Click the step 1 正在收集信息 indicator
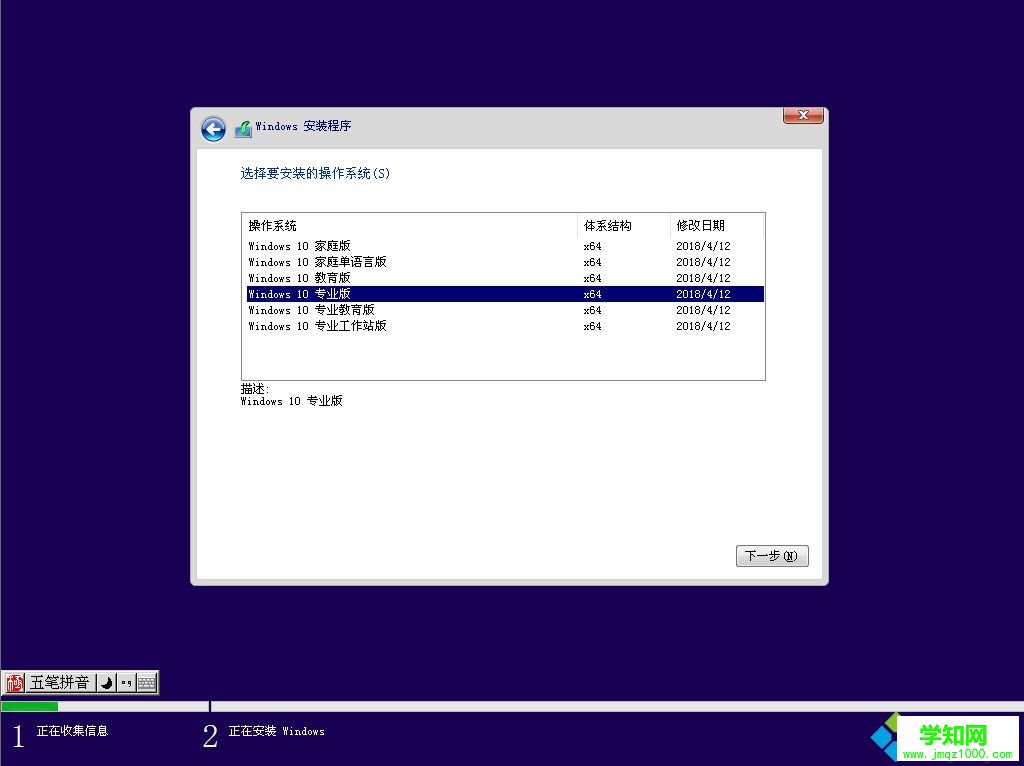Viewport: 1024px width, 766px height. [60, 731]
